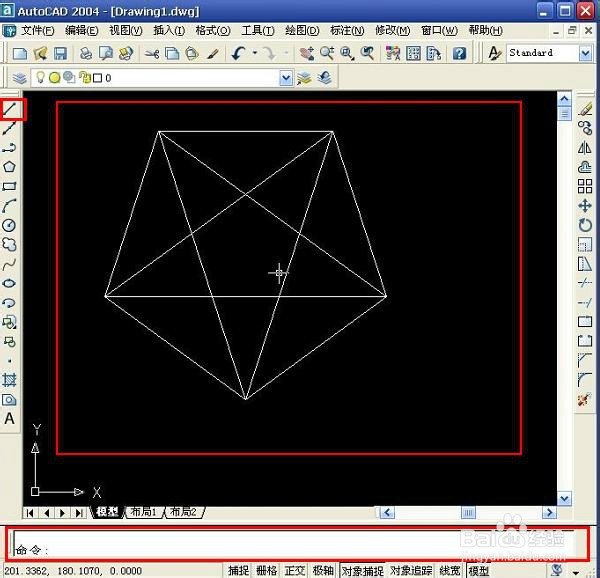This screenshot has height=578, width=600.
Task: Click the layer 0 color swatch
Action: click(x=98, y=78)
